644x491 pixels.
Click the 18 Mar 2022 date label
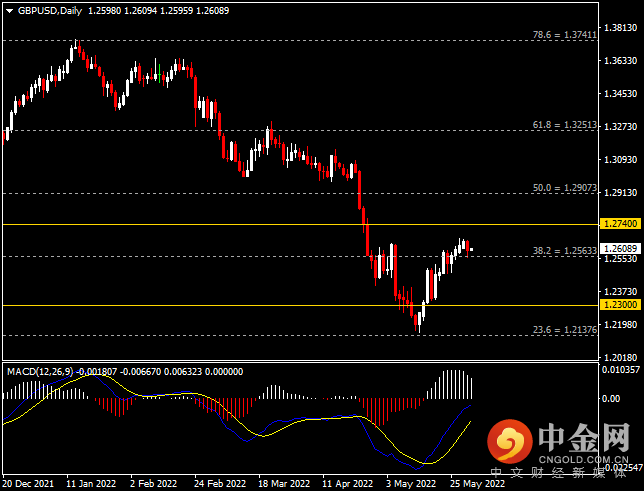284,484
